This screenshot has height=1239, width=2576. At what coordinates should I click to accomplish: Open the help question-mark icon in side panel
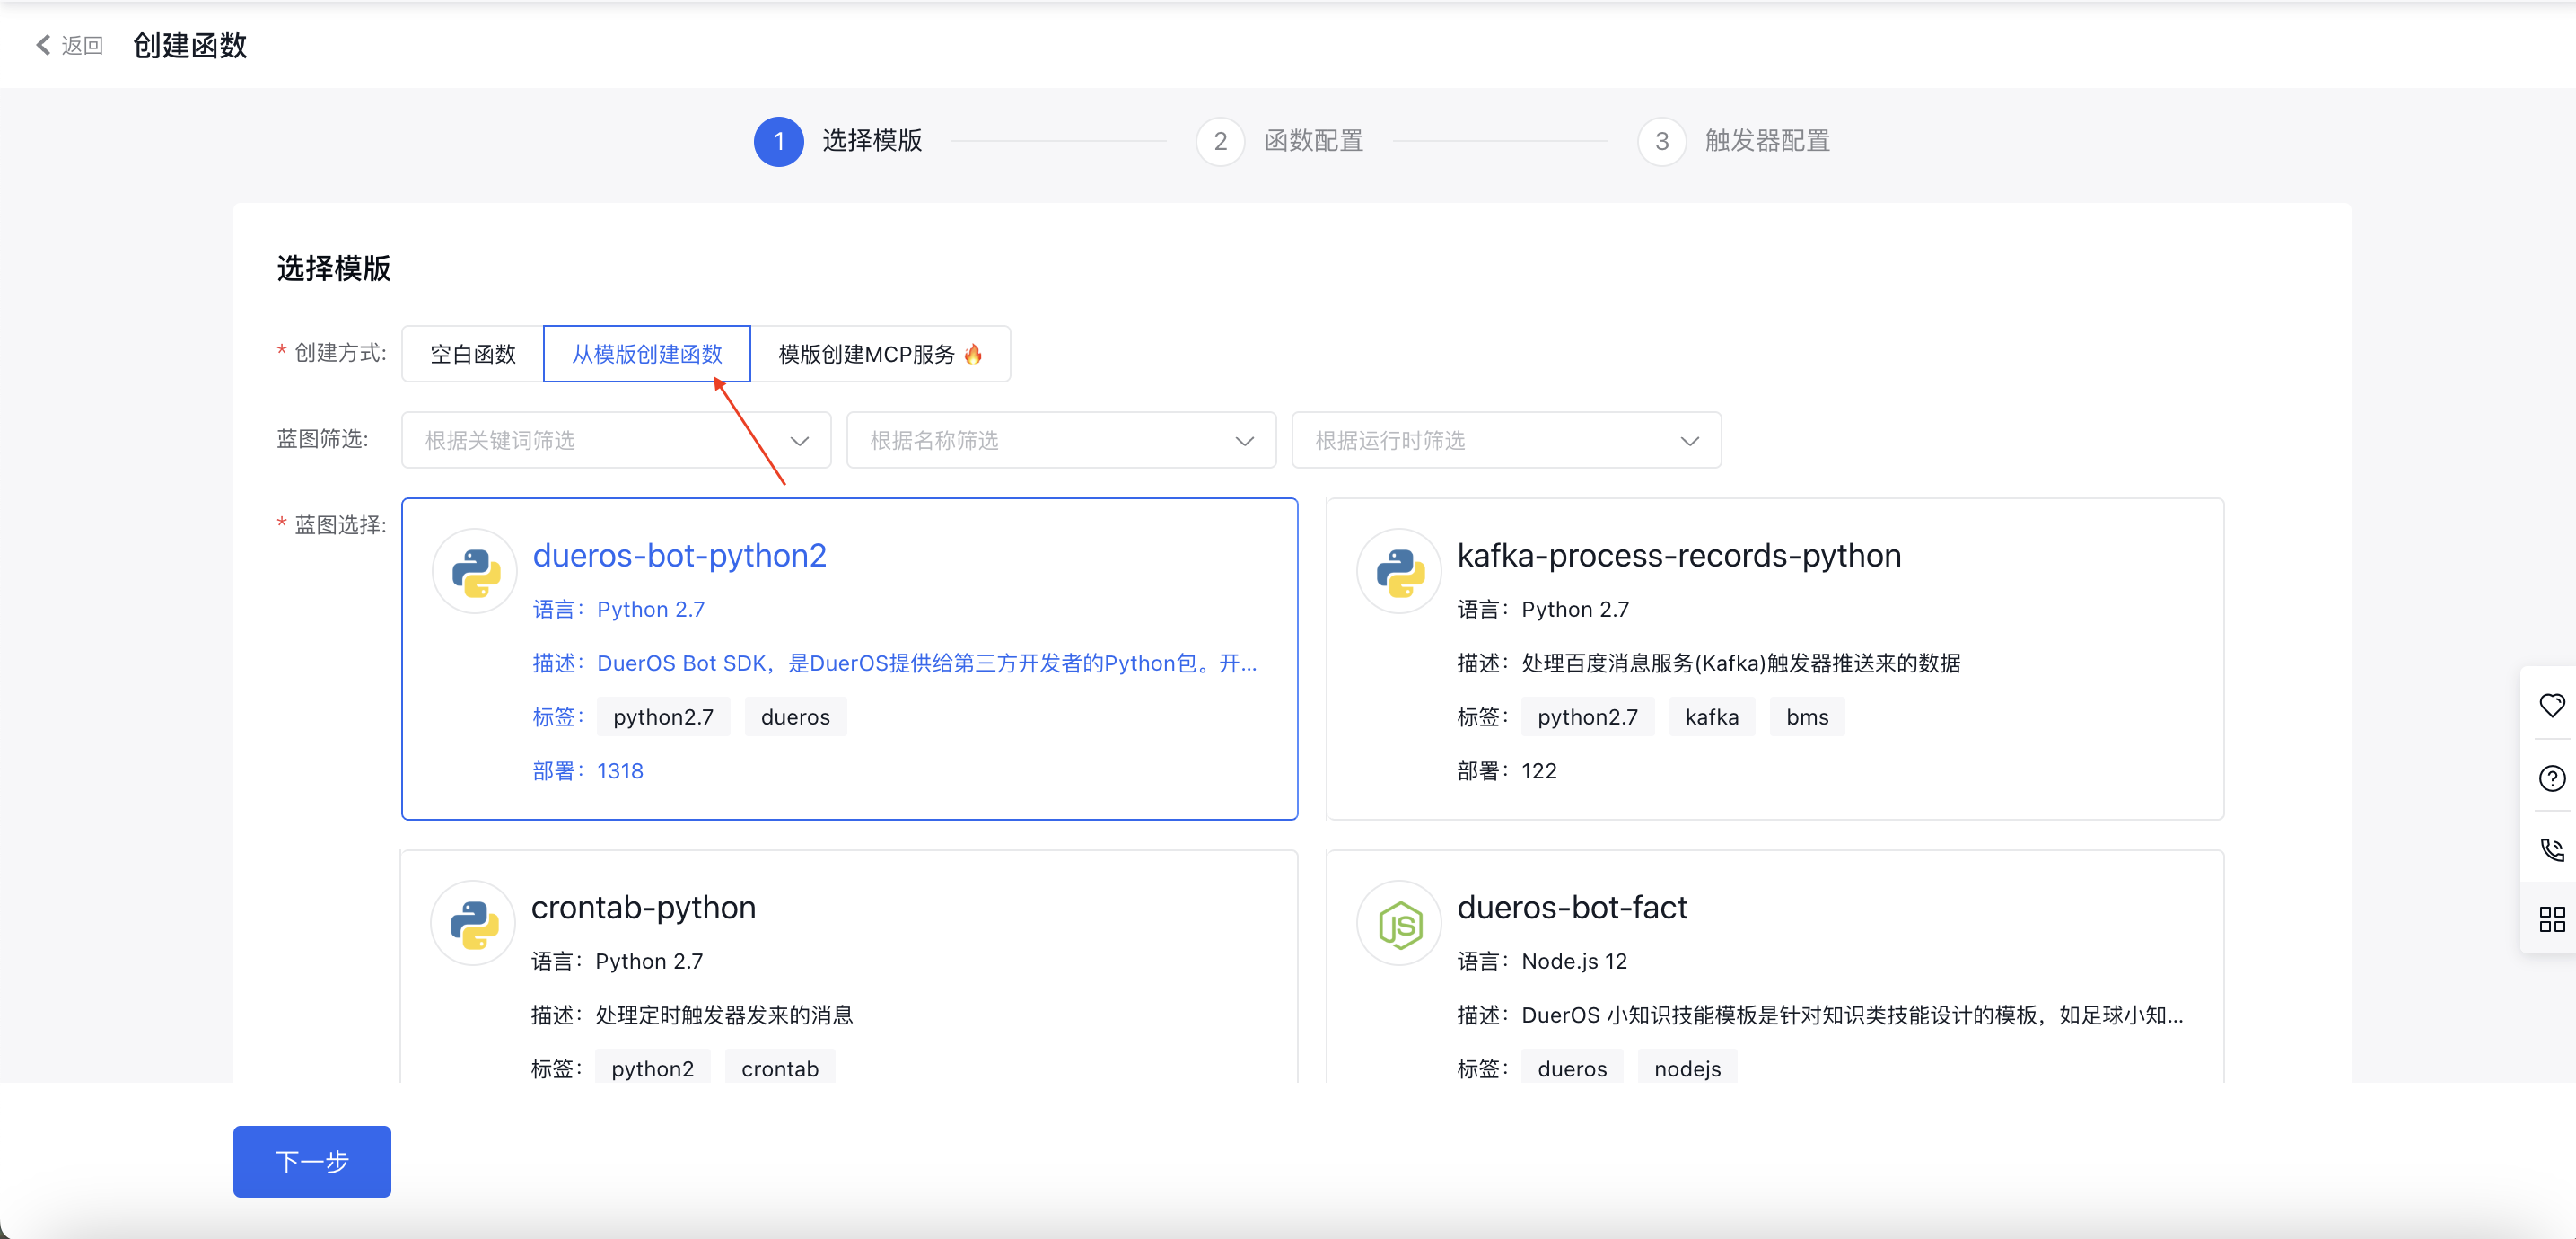pos(2552,778)
